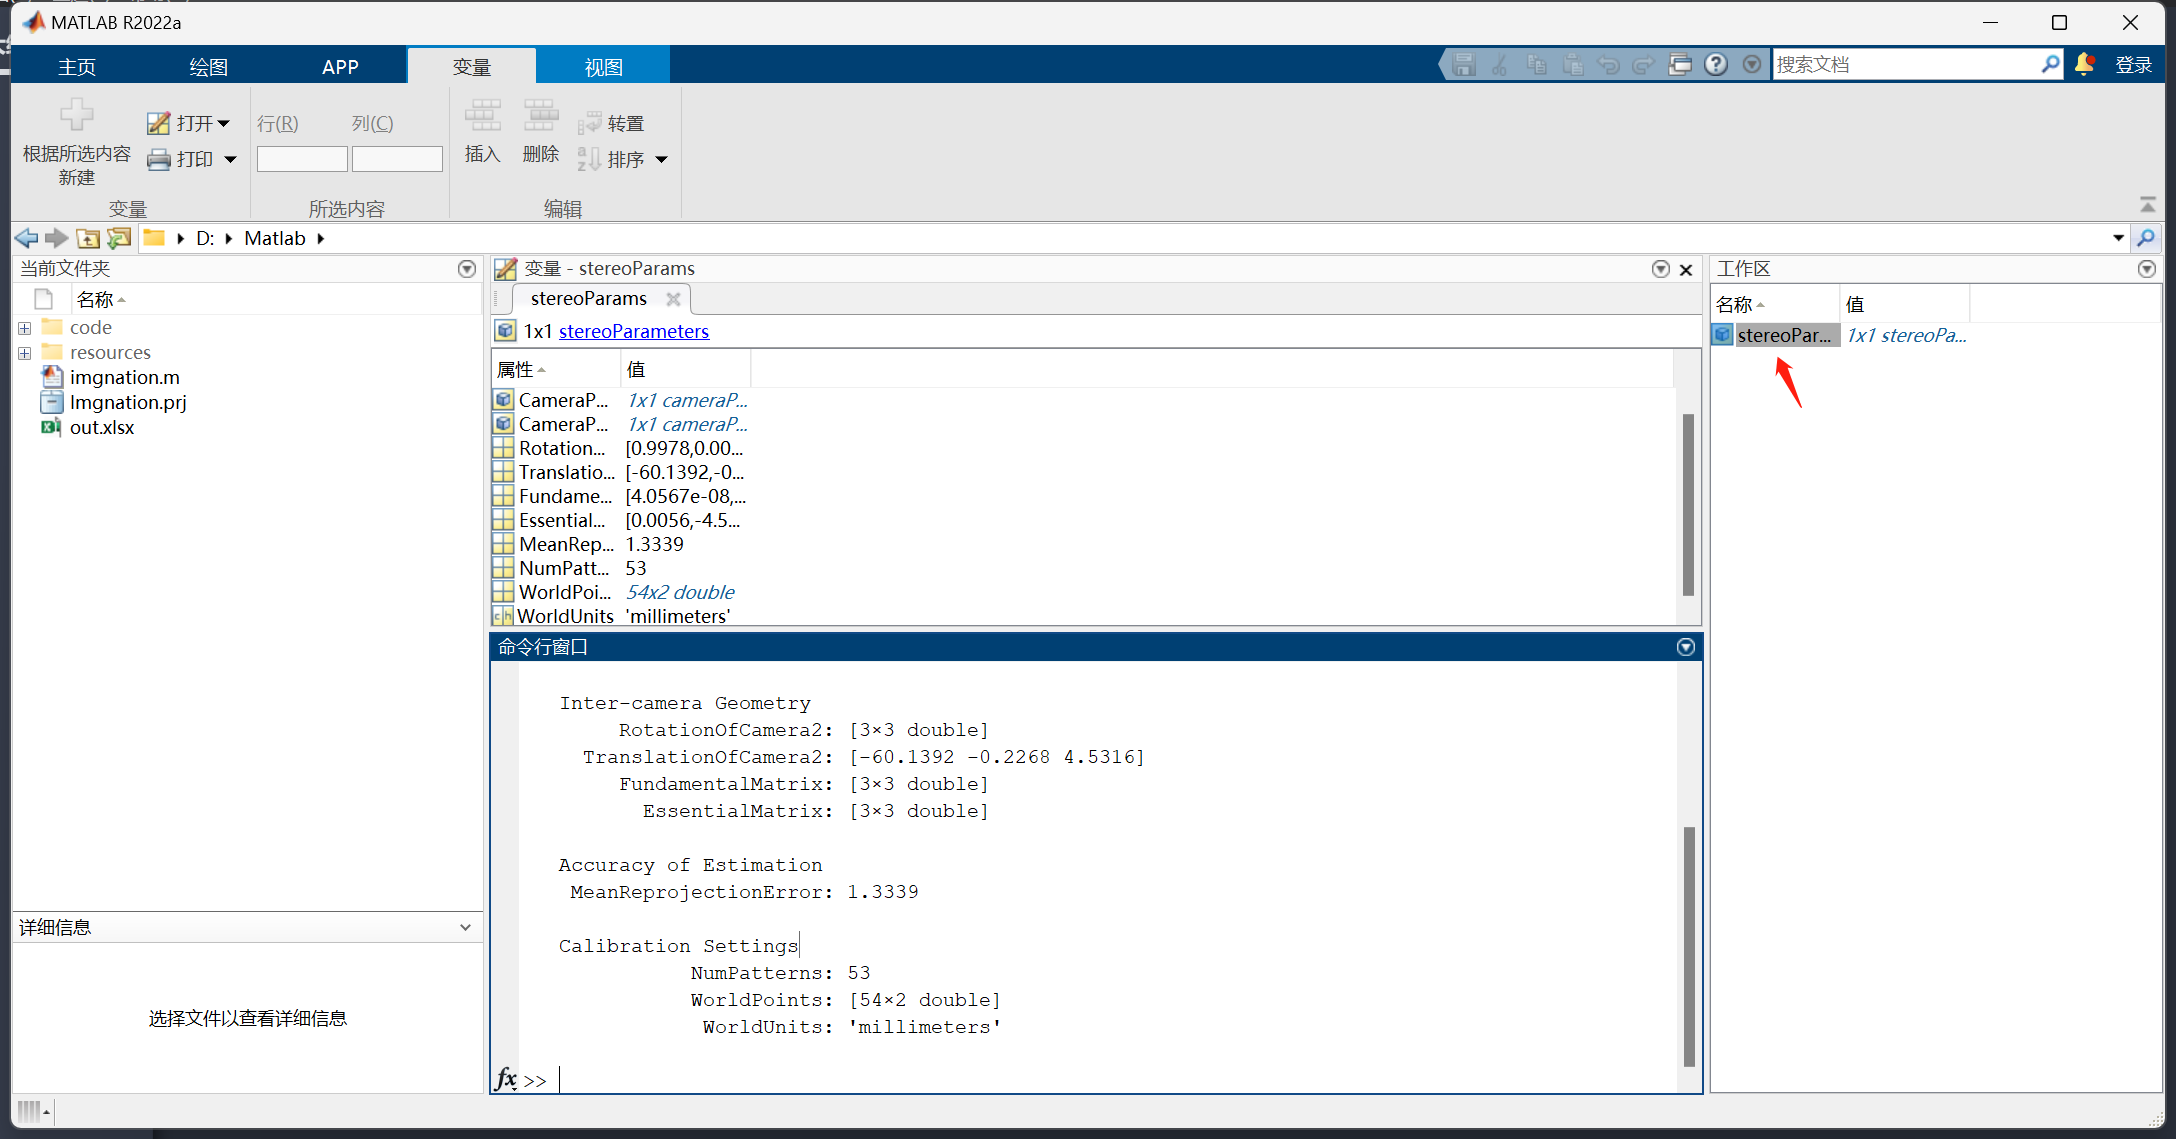The width and height of the screenshot is (2176, 1139).
Task: Expand the 打开 dropdown arrow
Action: pos(223,123)
